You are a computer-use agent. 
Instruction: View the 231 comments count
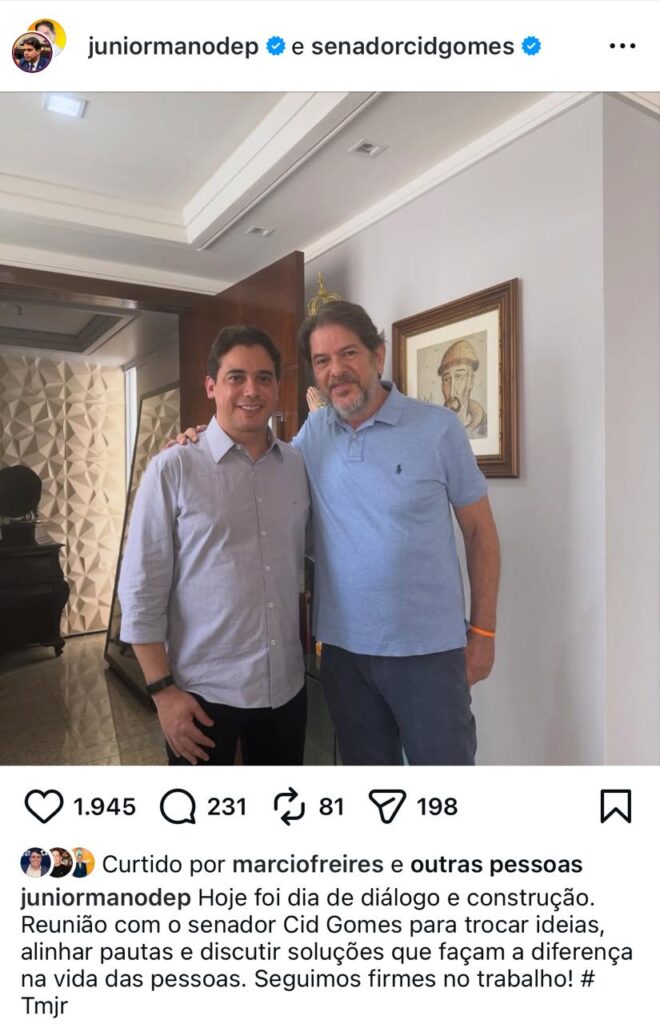coord(226,807)
